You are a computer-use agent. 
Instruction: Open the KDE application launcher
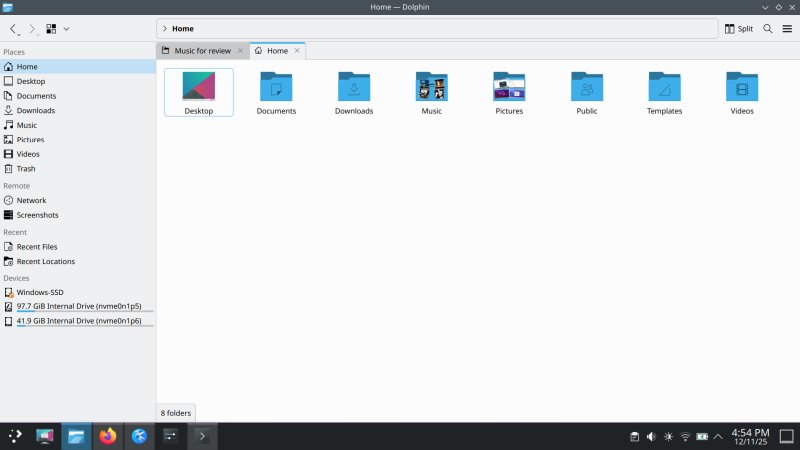click(15, 436)
